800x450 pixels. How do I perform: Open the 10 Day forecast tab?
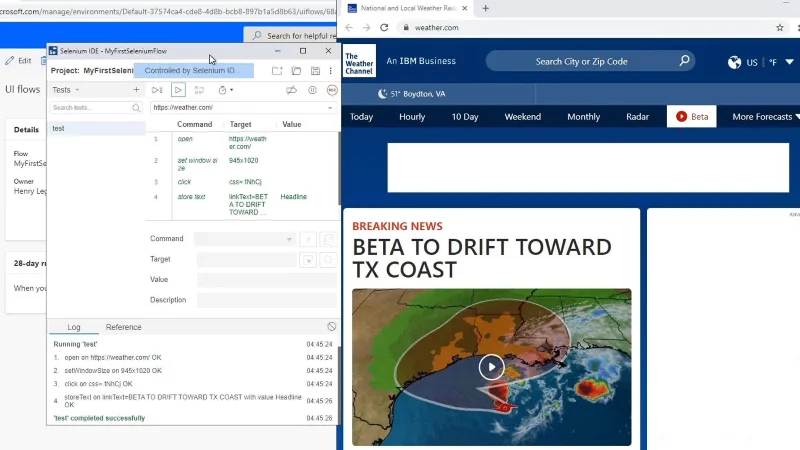pos(465,117)
